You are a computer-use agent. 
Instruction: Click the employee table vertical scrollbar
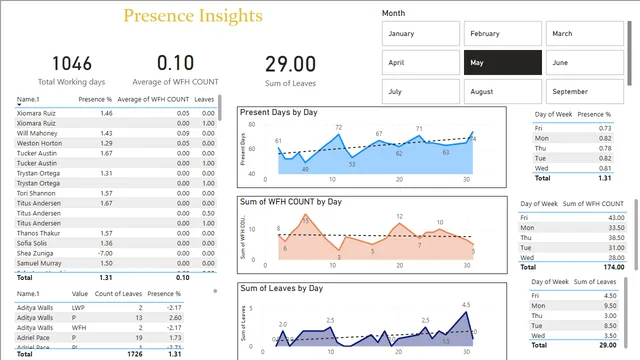click(x=220, y=107)
